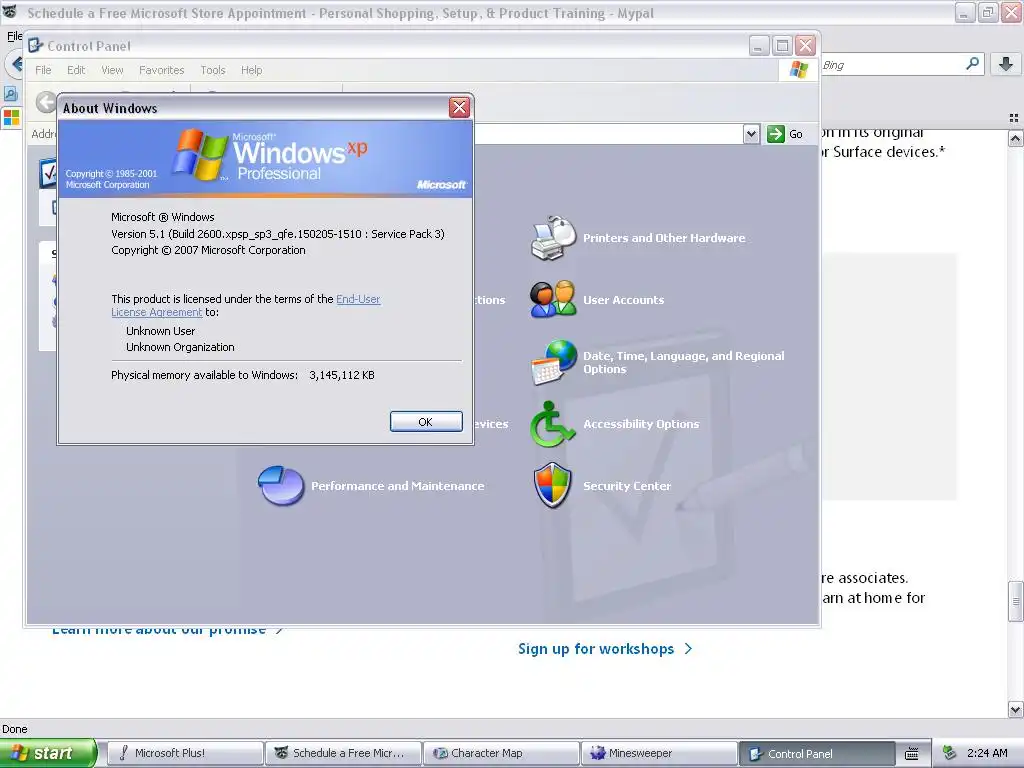Screen dimensions: 1024x768
Task: Open the downloads arrow button in Mypal
Action: [x=1006, y=63]
